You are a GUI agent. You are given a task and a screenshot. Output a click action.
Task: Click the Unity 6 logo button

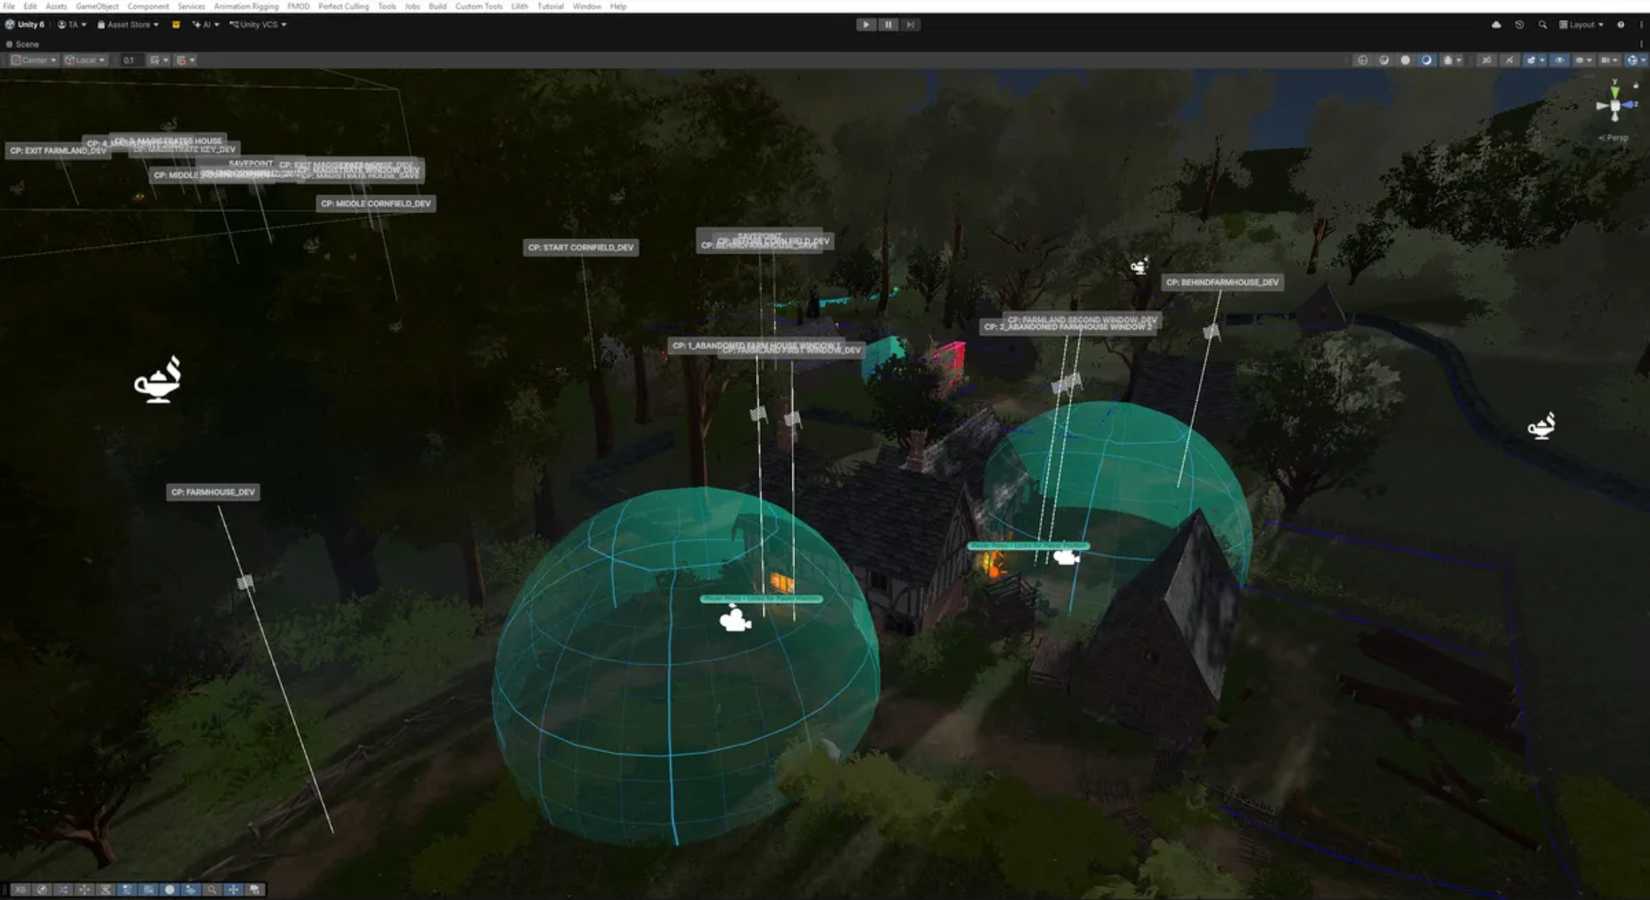25,24
